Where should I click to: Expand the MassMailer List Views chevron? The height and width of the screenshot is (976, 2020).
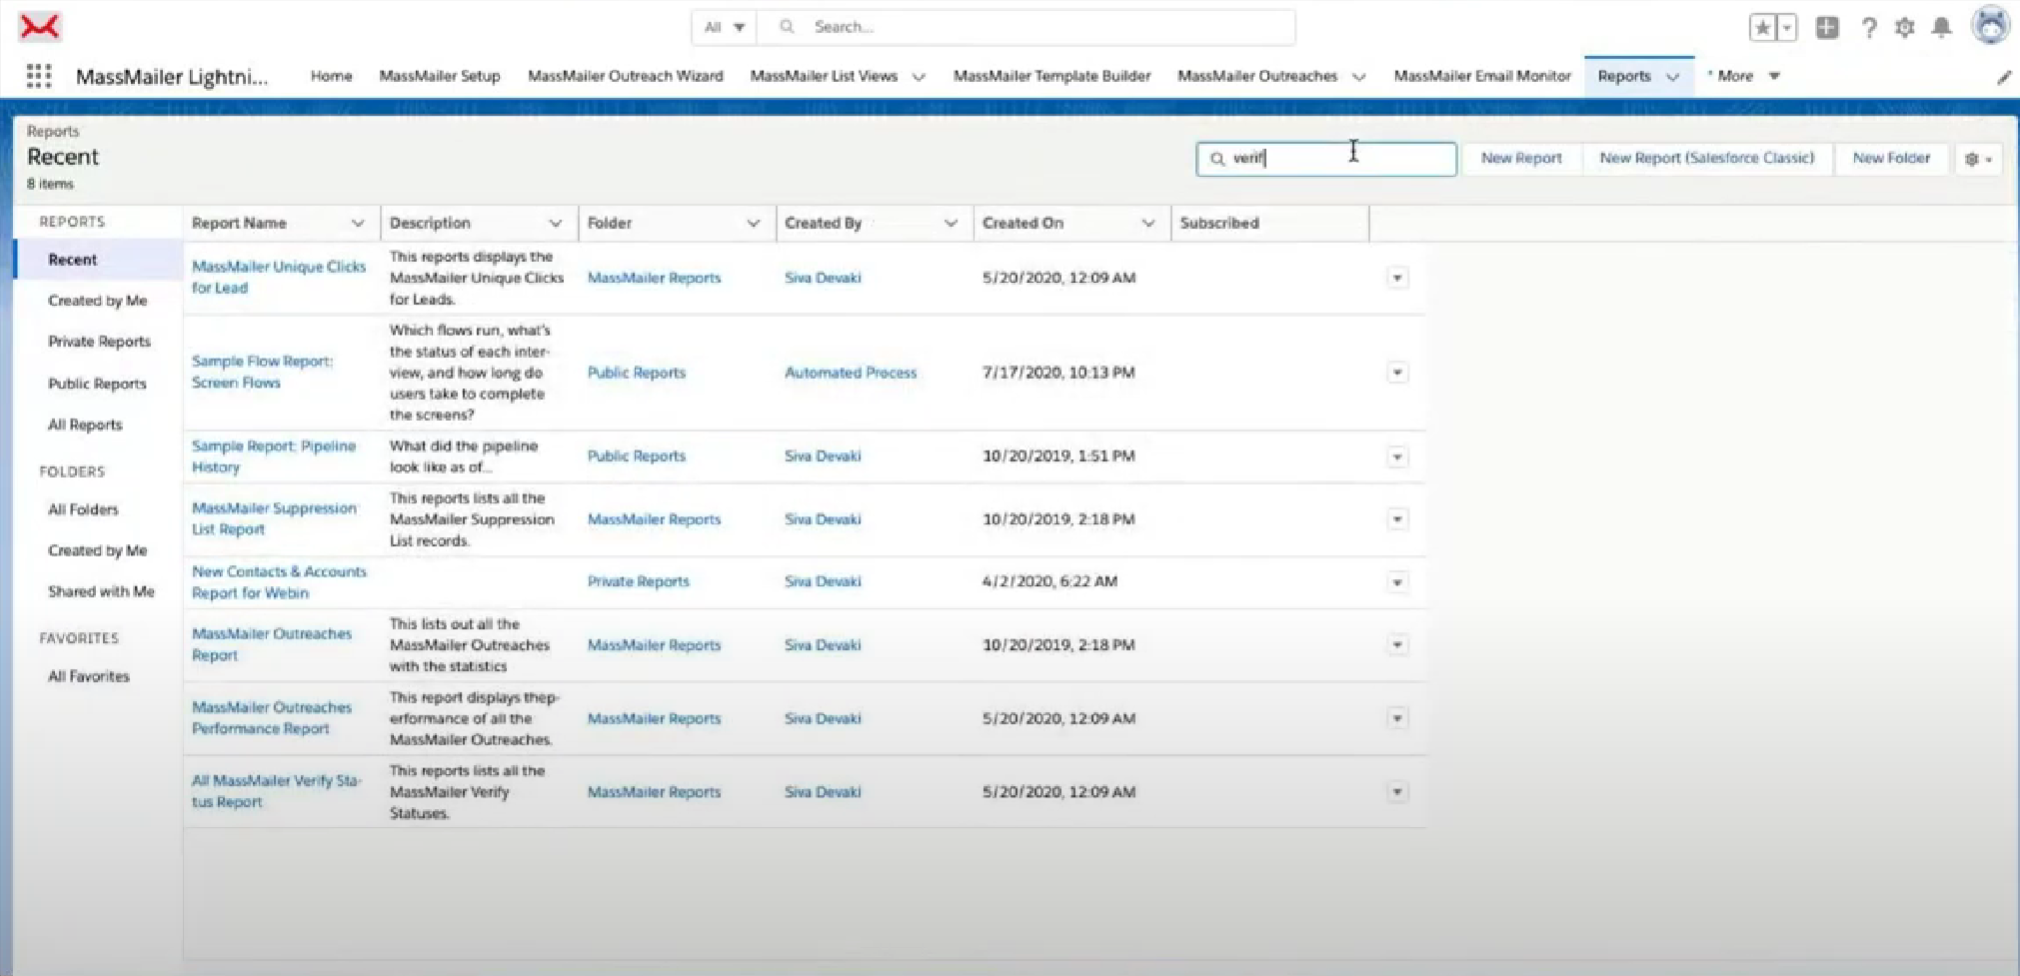[x=919, y=77]
